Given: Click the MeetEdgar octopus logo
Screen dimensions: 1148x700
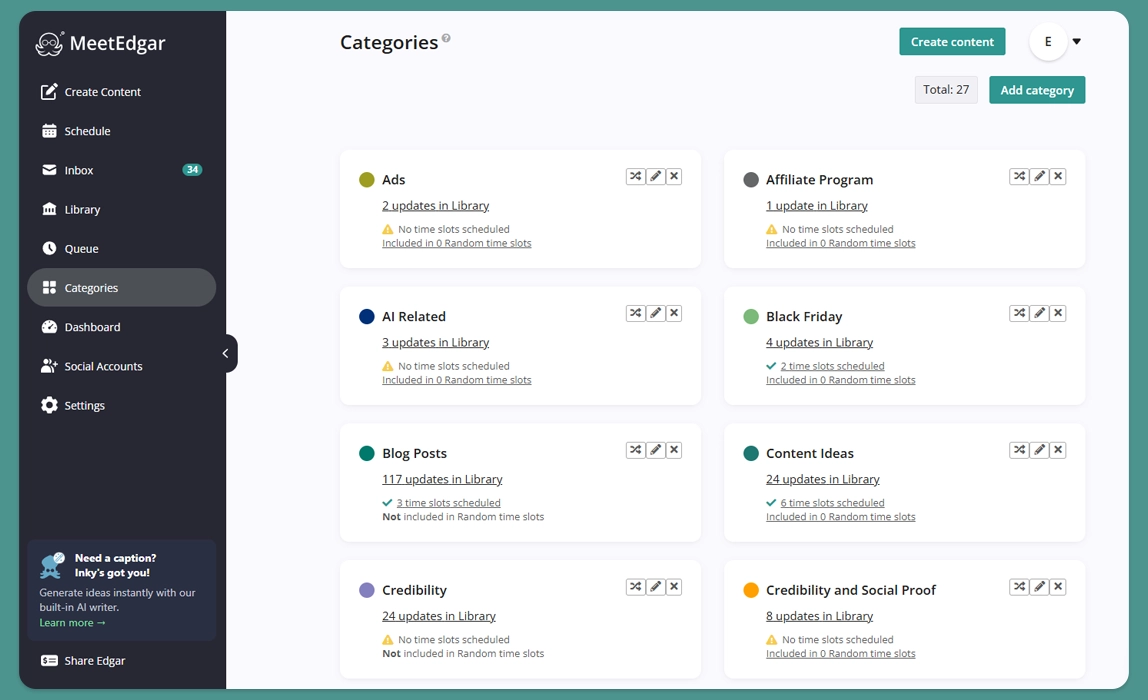Looking at the screenshot, I should click(48, 43).
